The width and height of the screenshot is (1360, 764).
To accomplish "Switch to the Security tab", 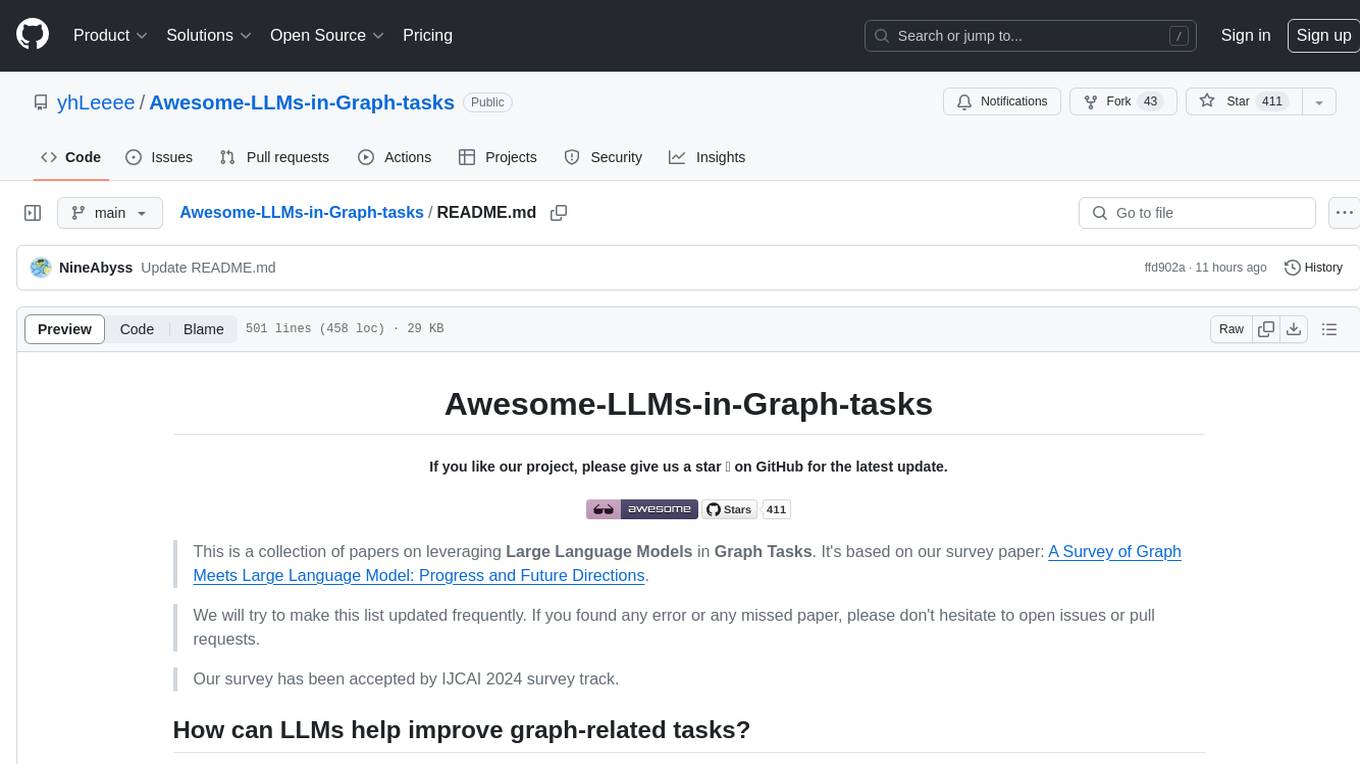I will click(x=603, y=157).
